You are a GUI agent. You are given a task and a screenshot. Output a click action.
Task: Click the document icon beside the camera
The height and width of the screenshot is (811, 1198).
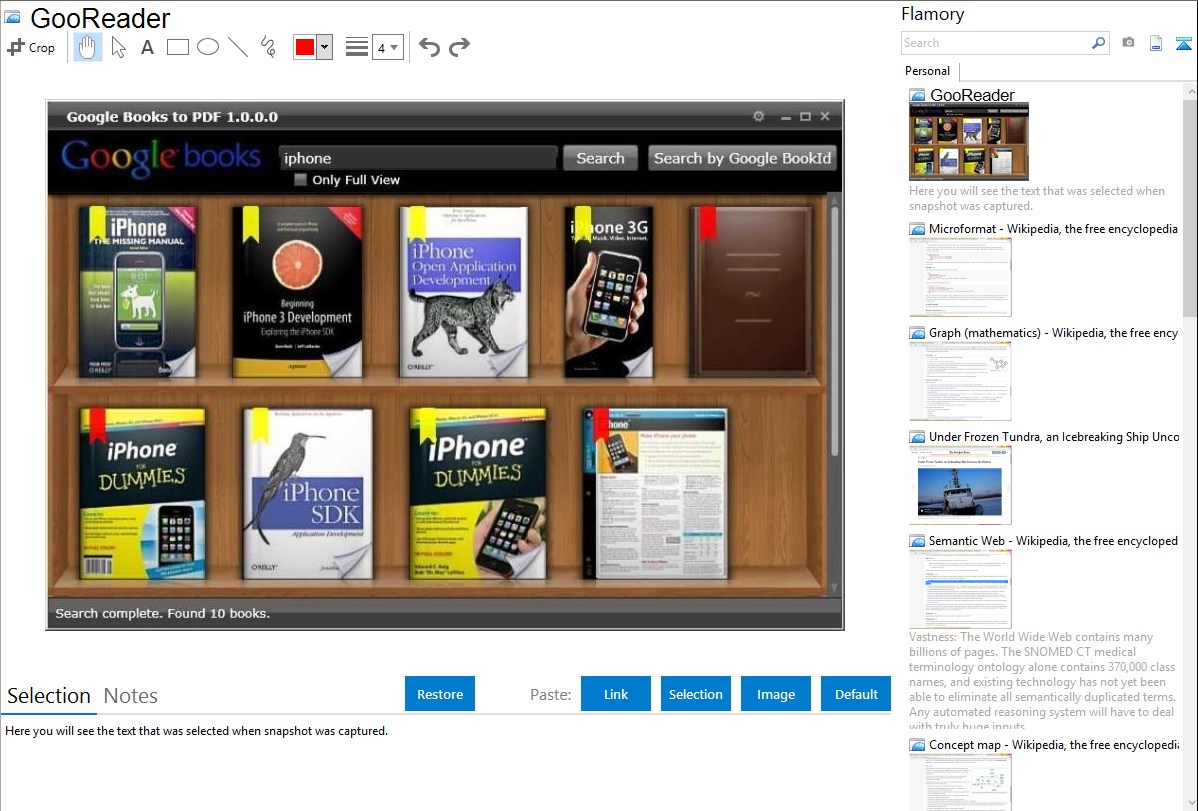[x=1156, y=43]
